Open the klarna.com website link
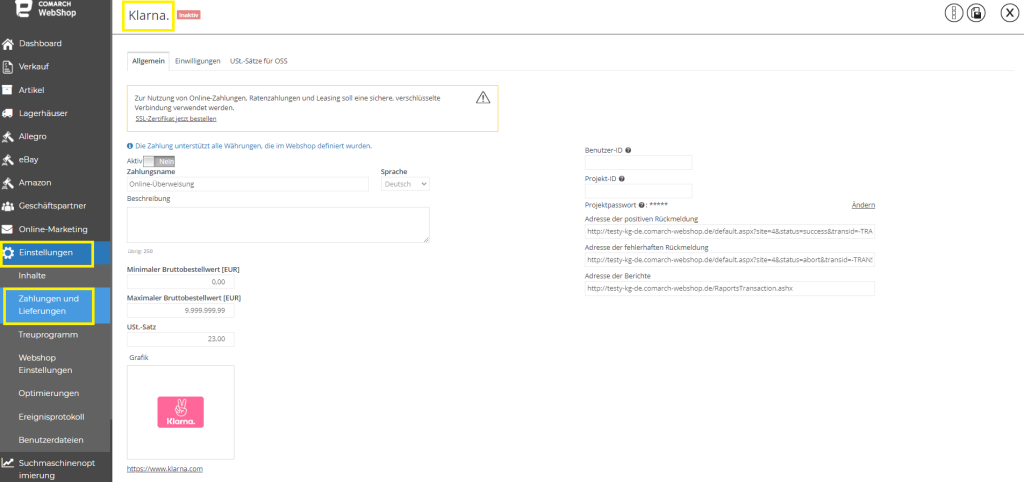Image resolution: width=1024 pixels, height=482 pixels. 165,469
